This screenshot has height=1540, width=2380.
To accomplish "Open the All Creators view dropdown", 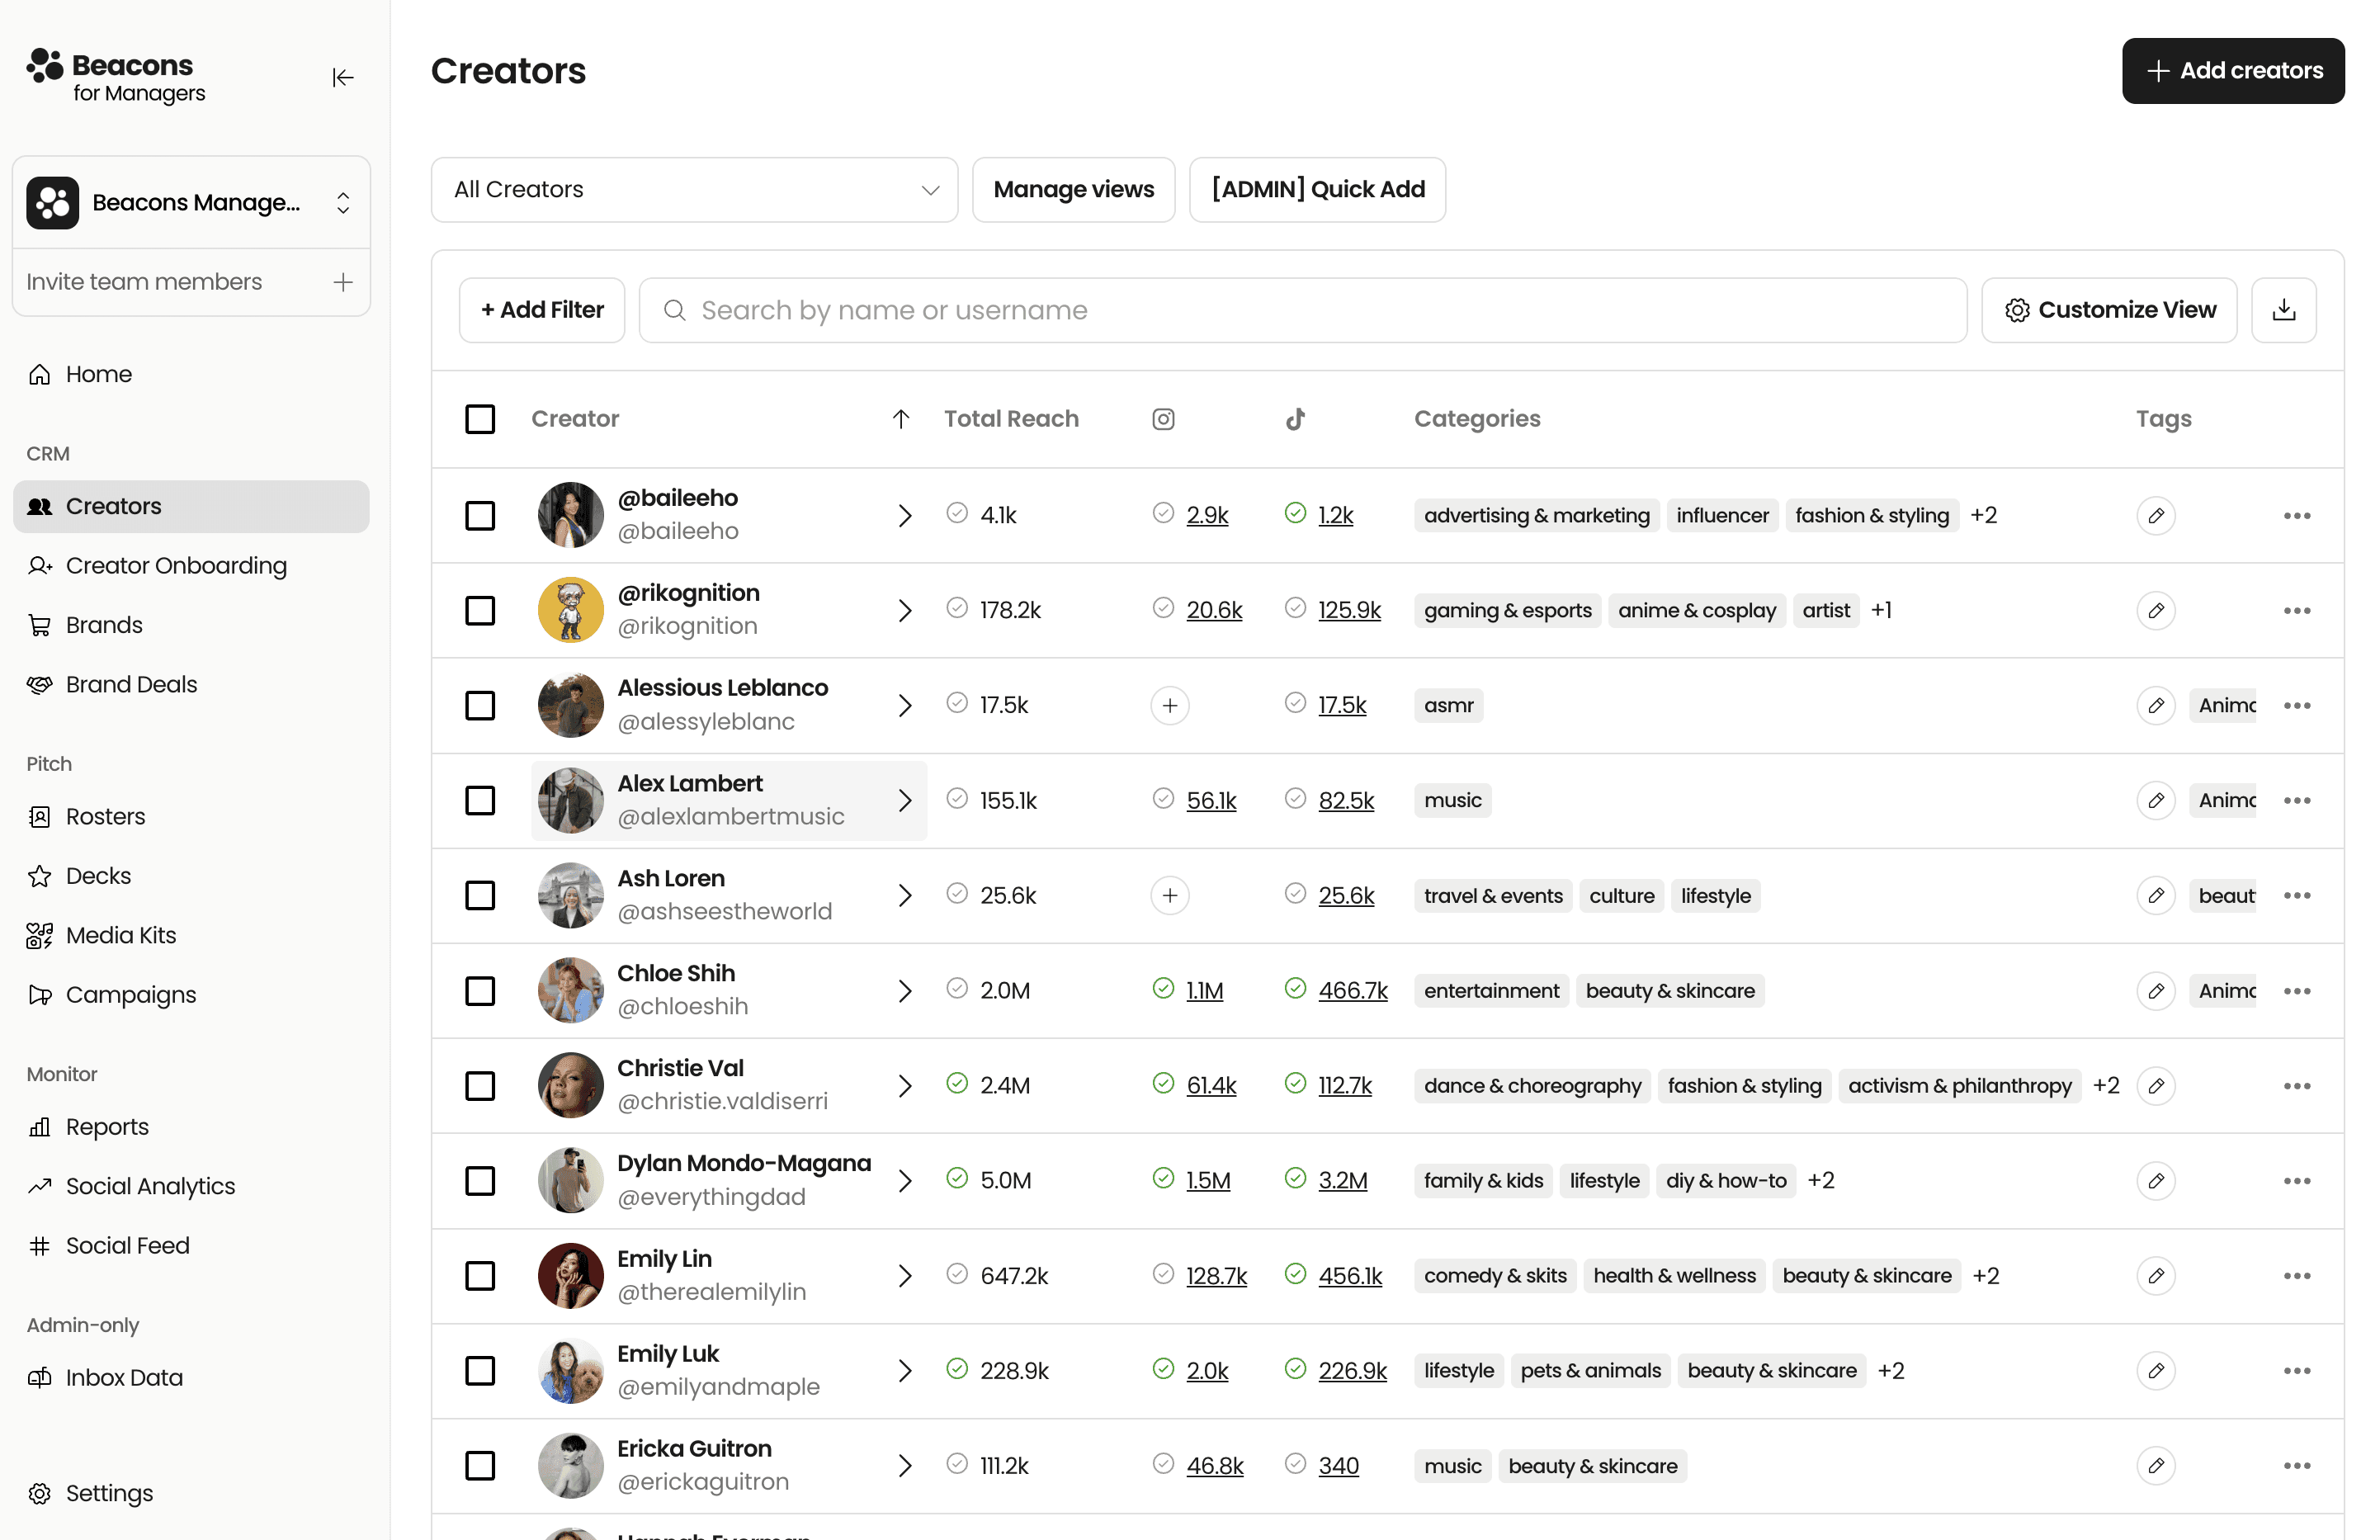I will pyautogui.click(x=694, y=190).
